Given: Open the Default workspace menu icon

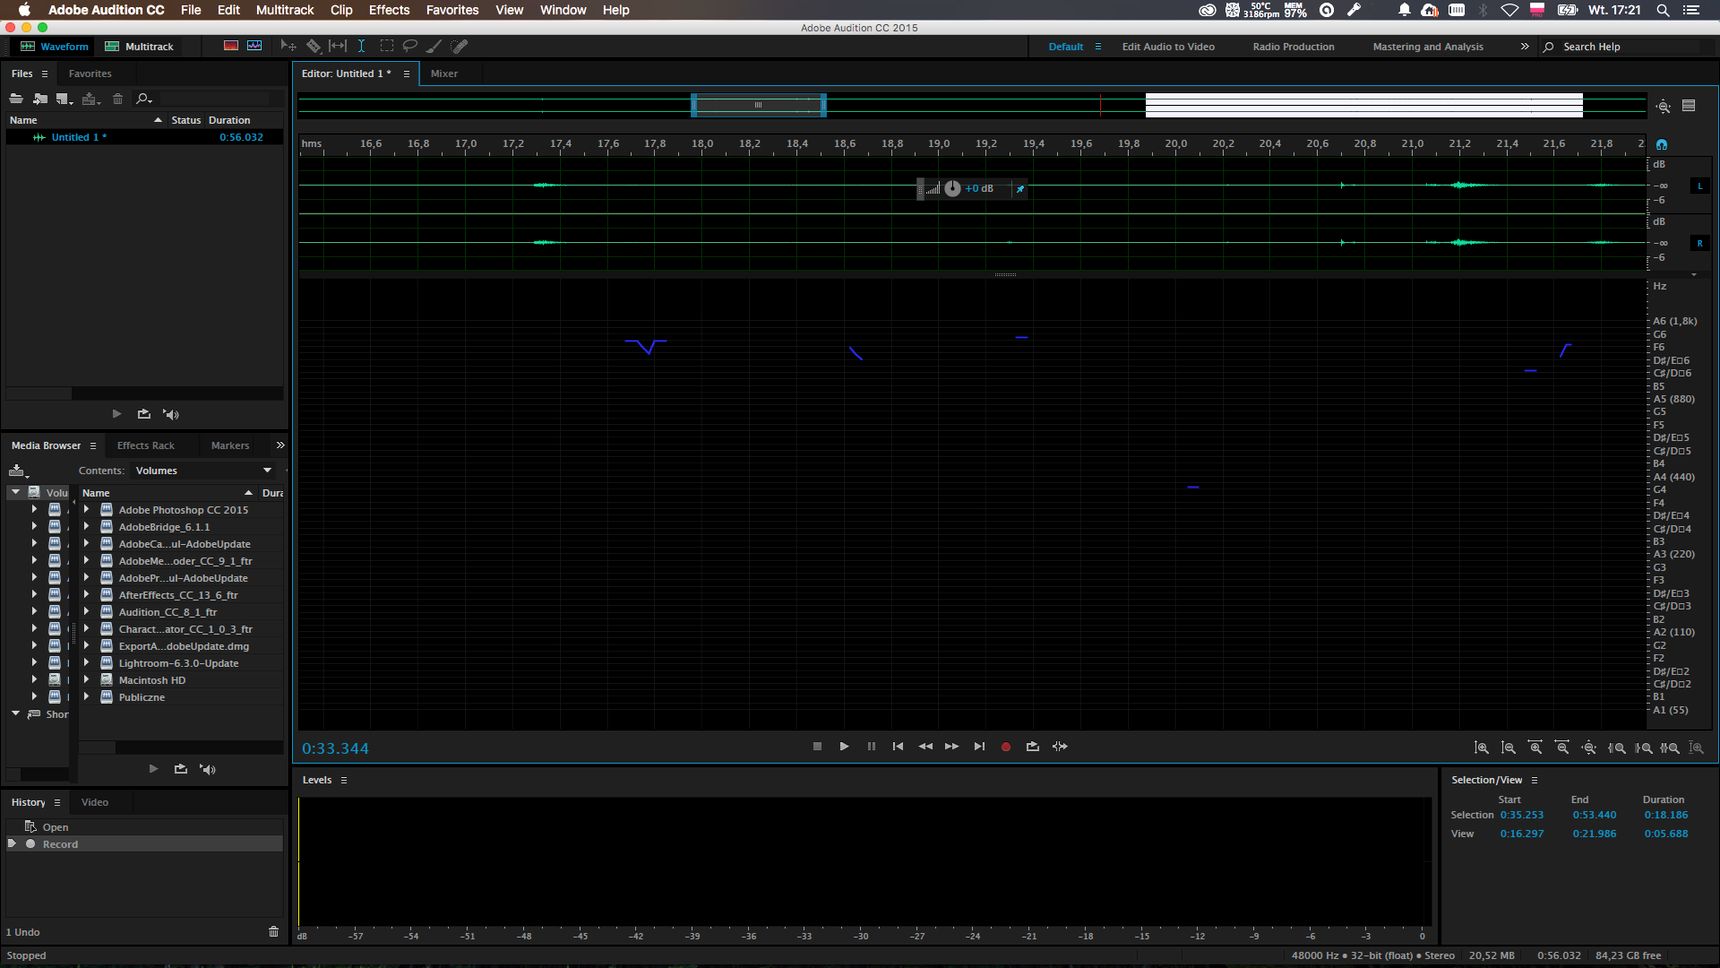Looking at the screenshot, I should point(1098,46).
